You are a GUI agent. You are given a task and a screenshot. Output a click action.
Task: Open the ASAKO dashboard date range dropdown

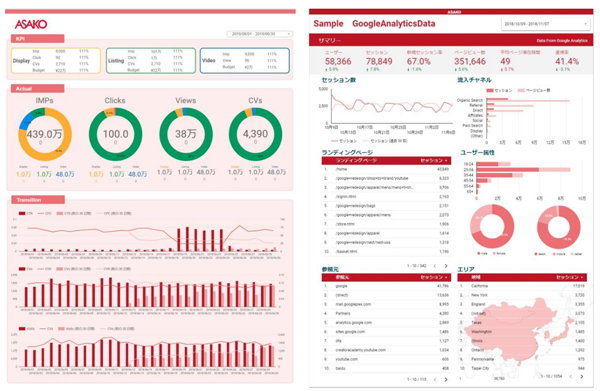coord(260,34)
